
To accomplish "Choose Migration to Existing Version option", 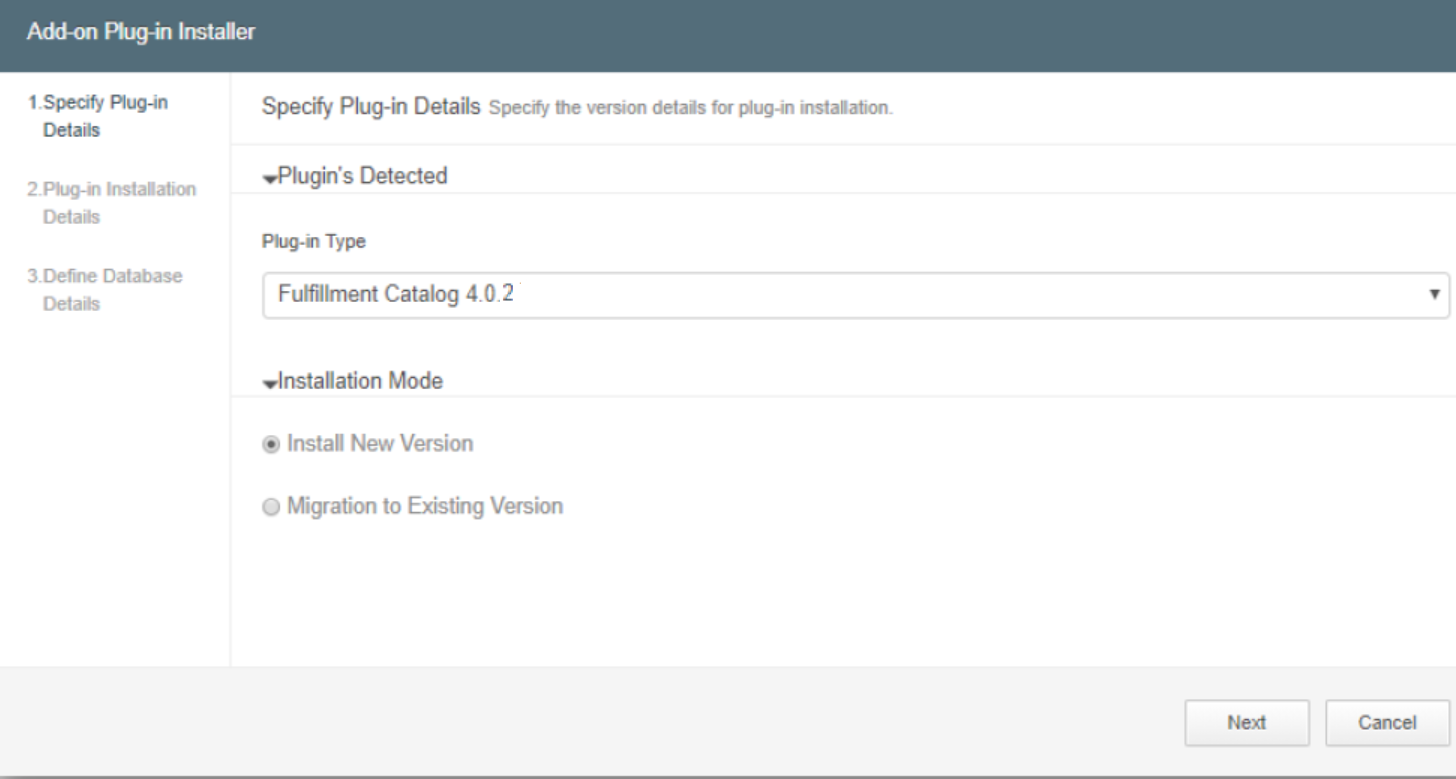I will [x=272, y=506].
